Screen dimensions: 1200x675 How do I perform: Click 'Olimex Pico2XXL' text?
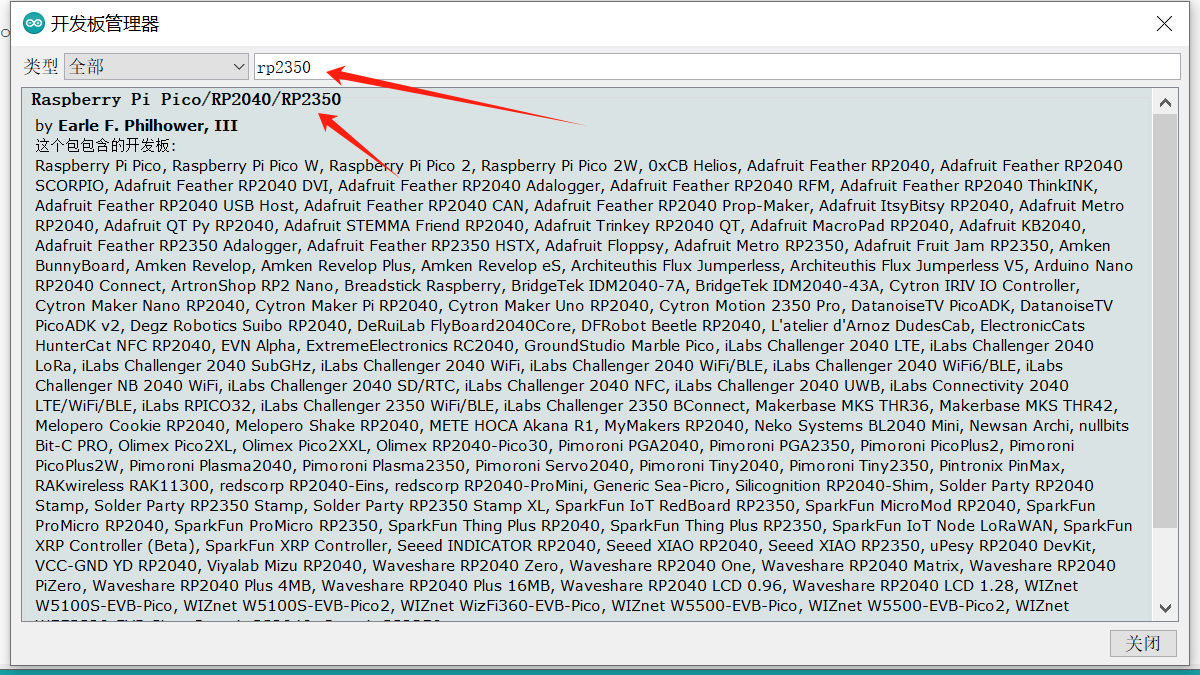pos(303,446)
